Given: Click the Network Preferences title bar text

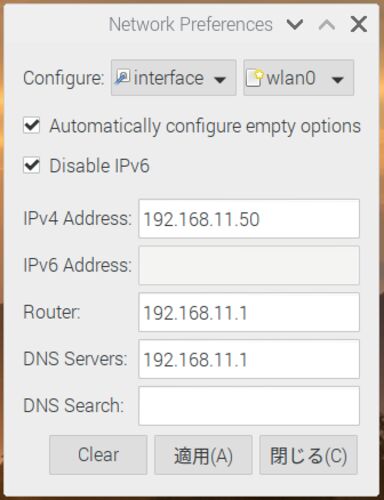Looking at the screenshot, I should point(191,24).
